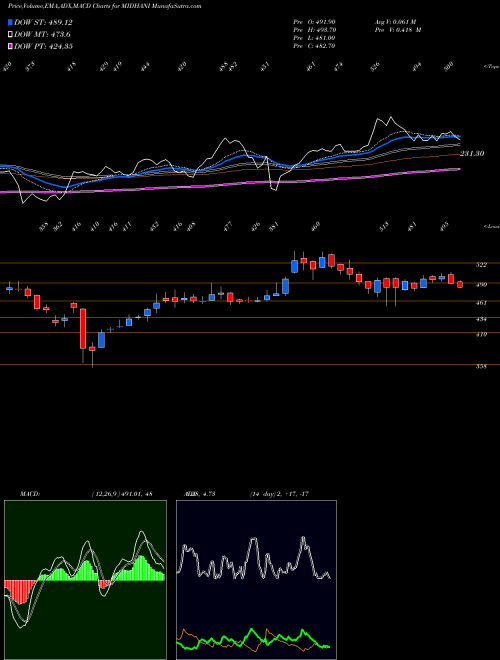Viewport: 500px width, 660px height.
Task: Click the 'Pre H: 493.70' high value
Action: point(314,30)
